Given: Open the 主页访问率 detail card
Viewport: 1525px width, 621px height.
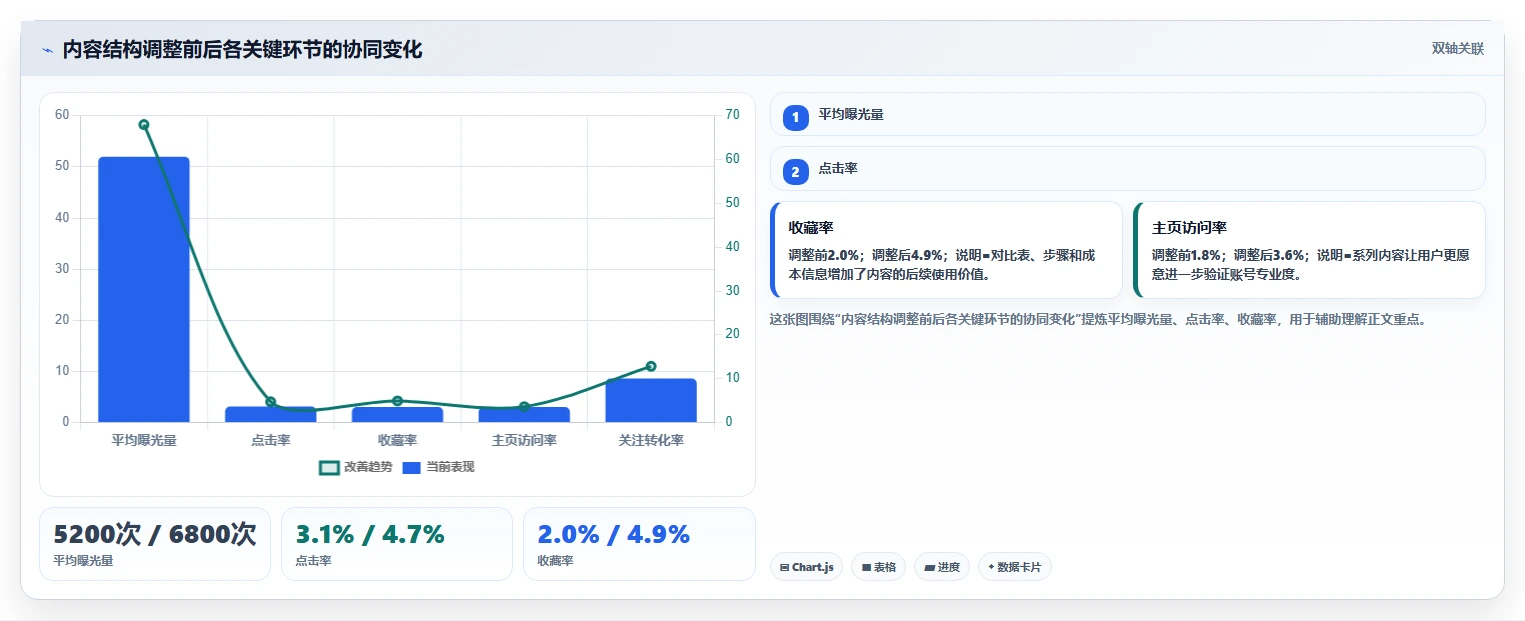Looking at the screenshot, I should (x=1309, y=250).
